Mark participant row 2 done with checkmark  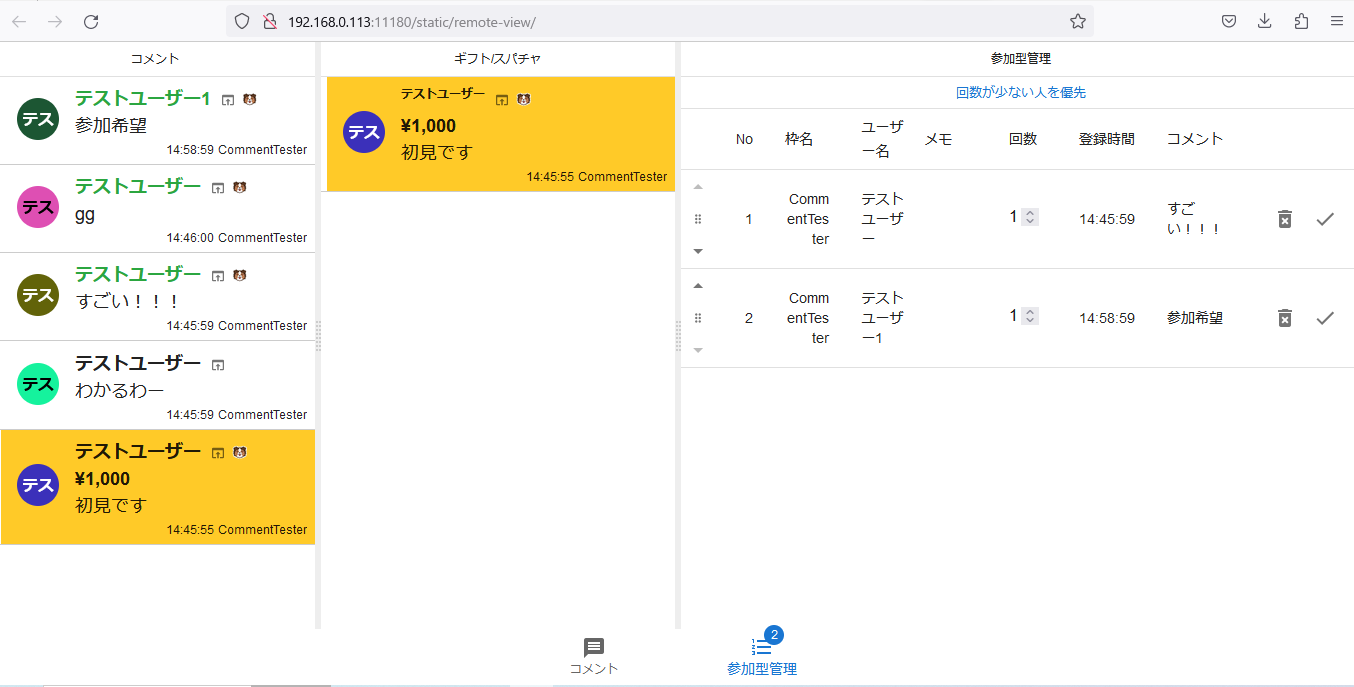(x=1325, y=318)
